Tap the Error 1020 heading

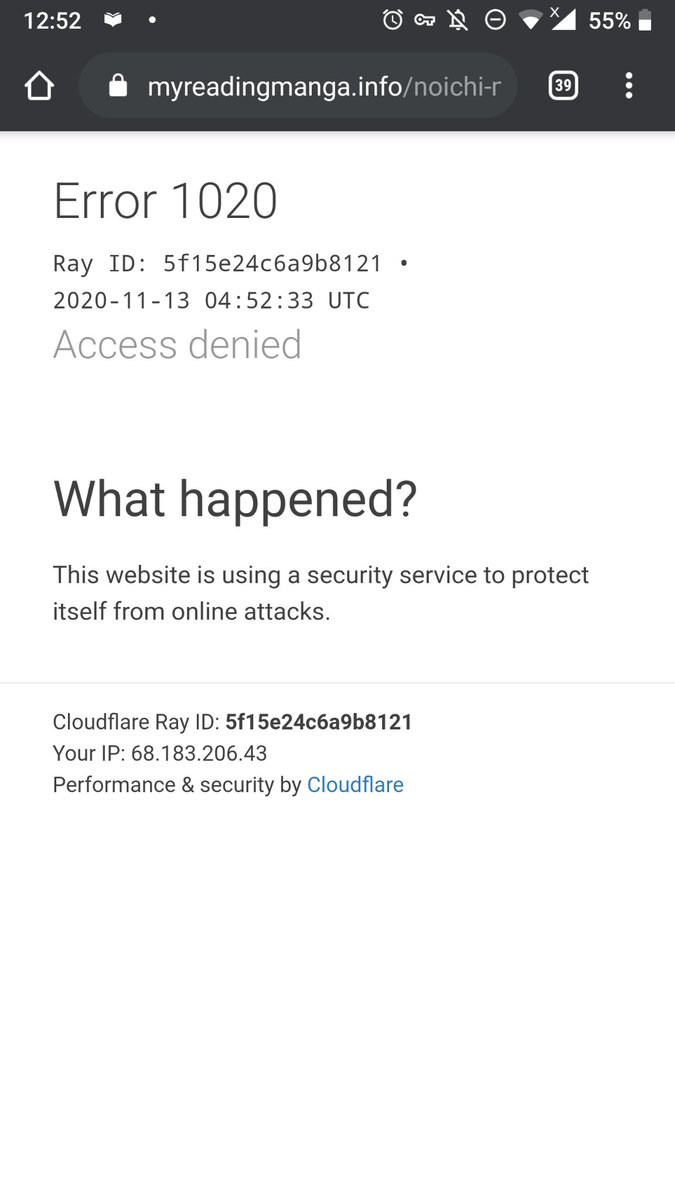[165, 201]
